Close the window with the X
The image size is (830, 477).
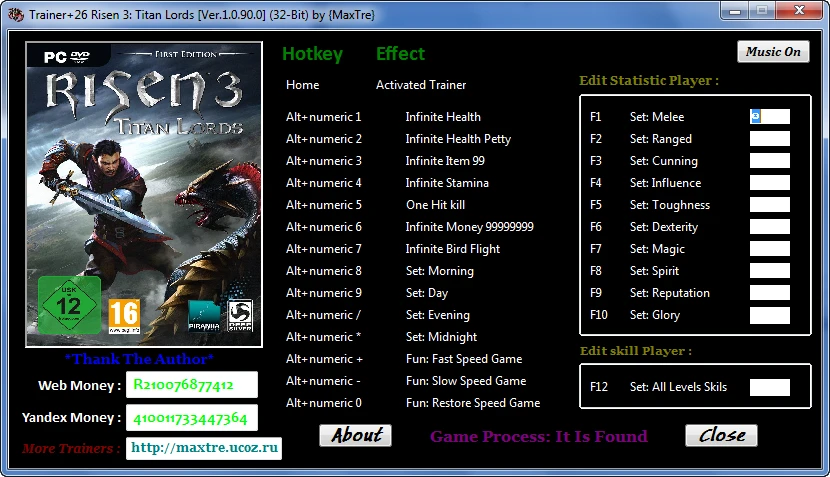click(799, 10)
